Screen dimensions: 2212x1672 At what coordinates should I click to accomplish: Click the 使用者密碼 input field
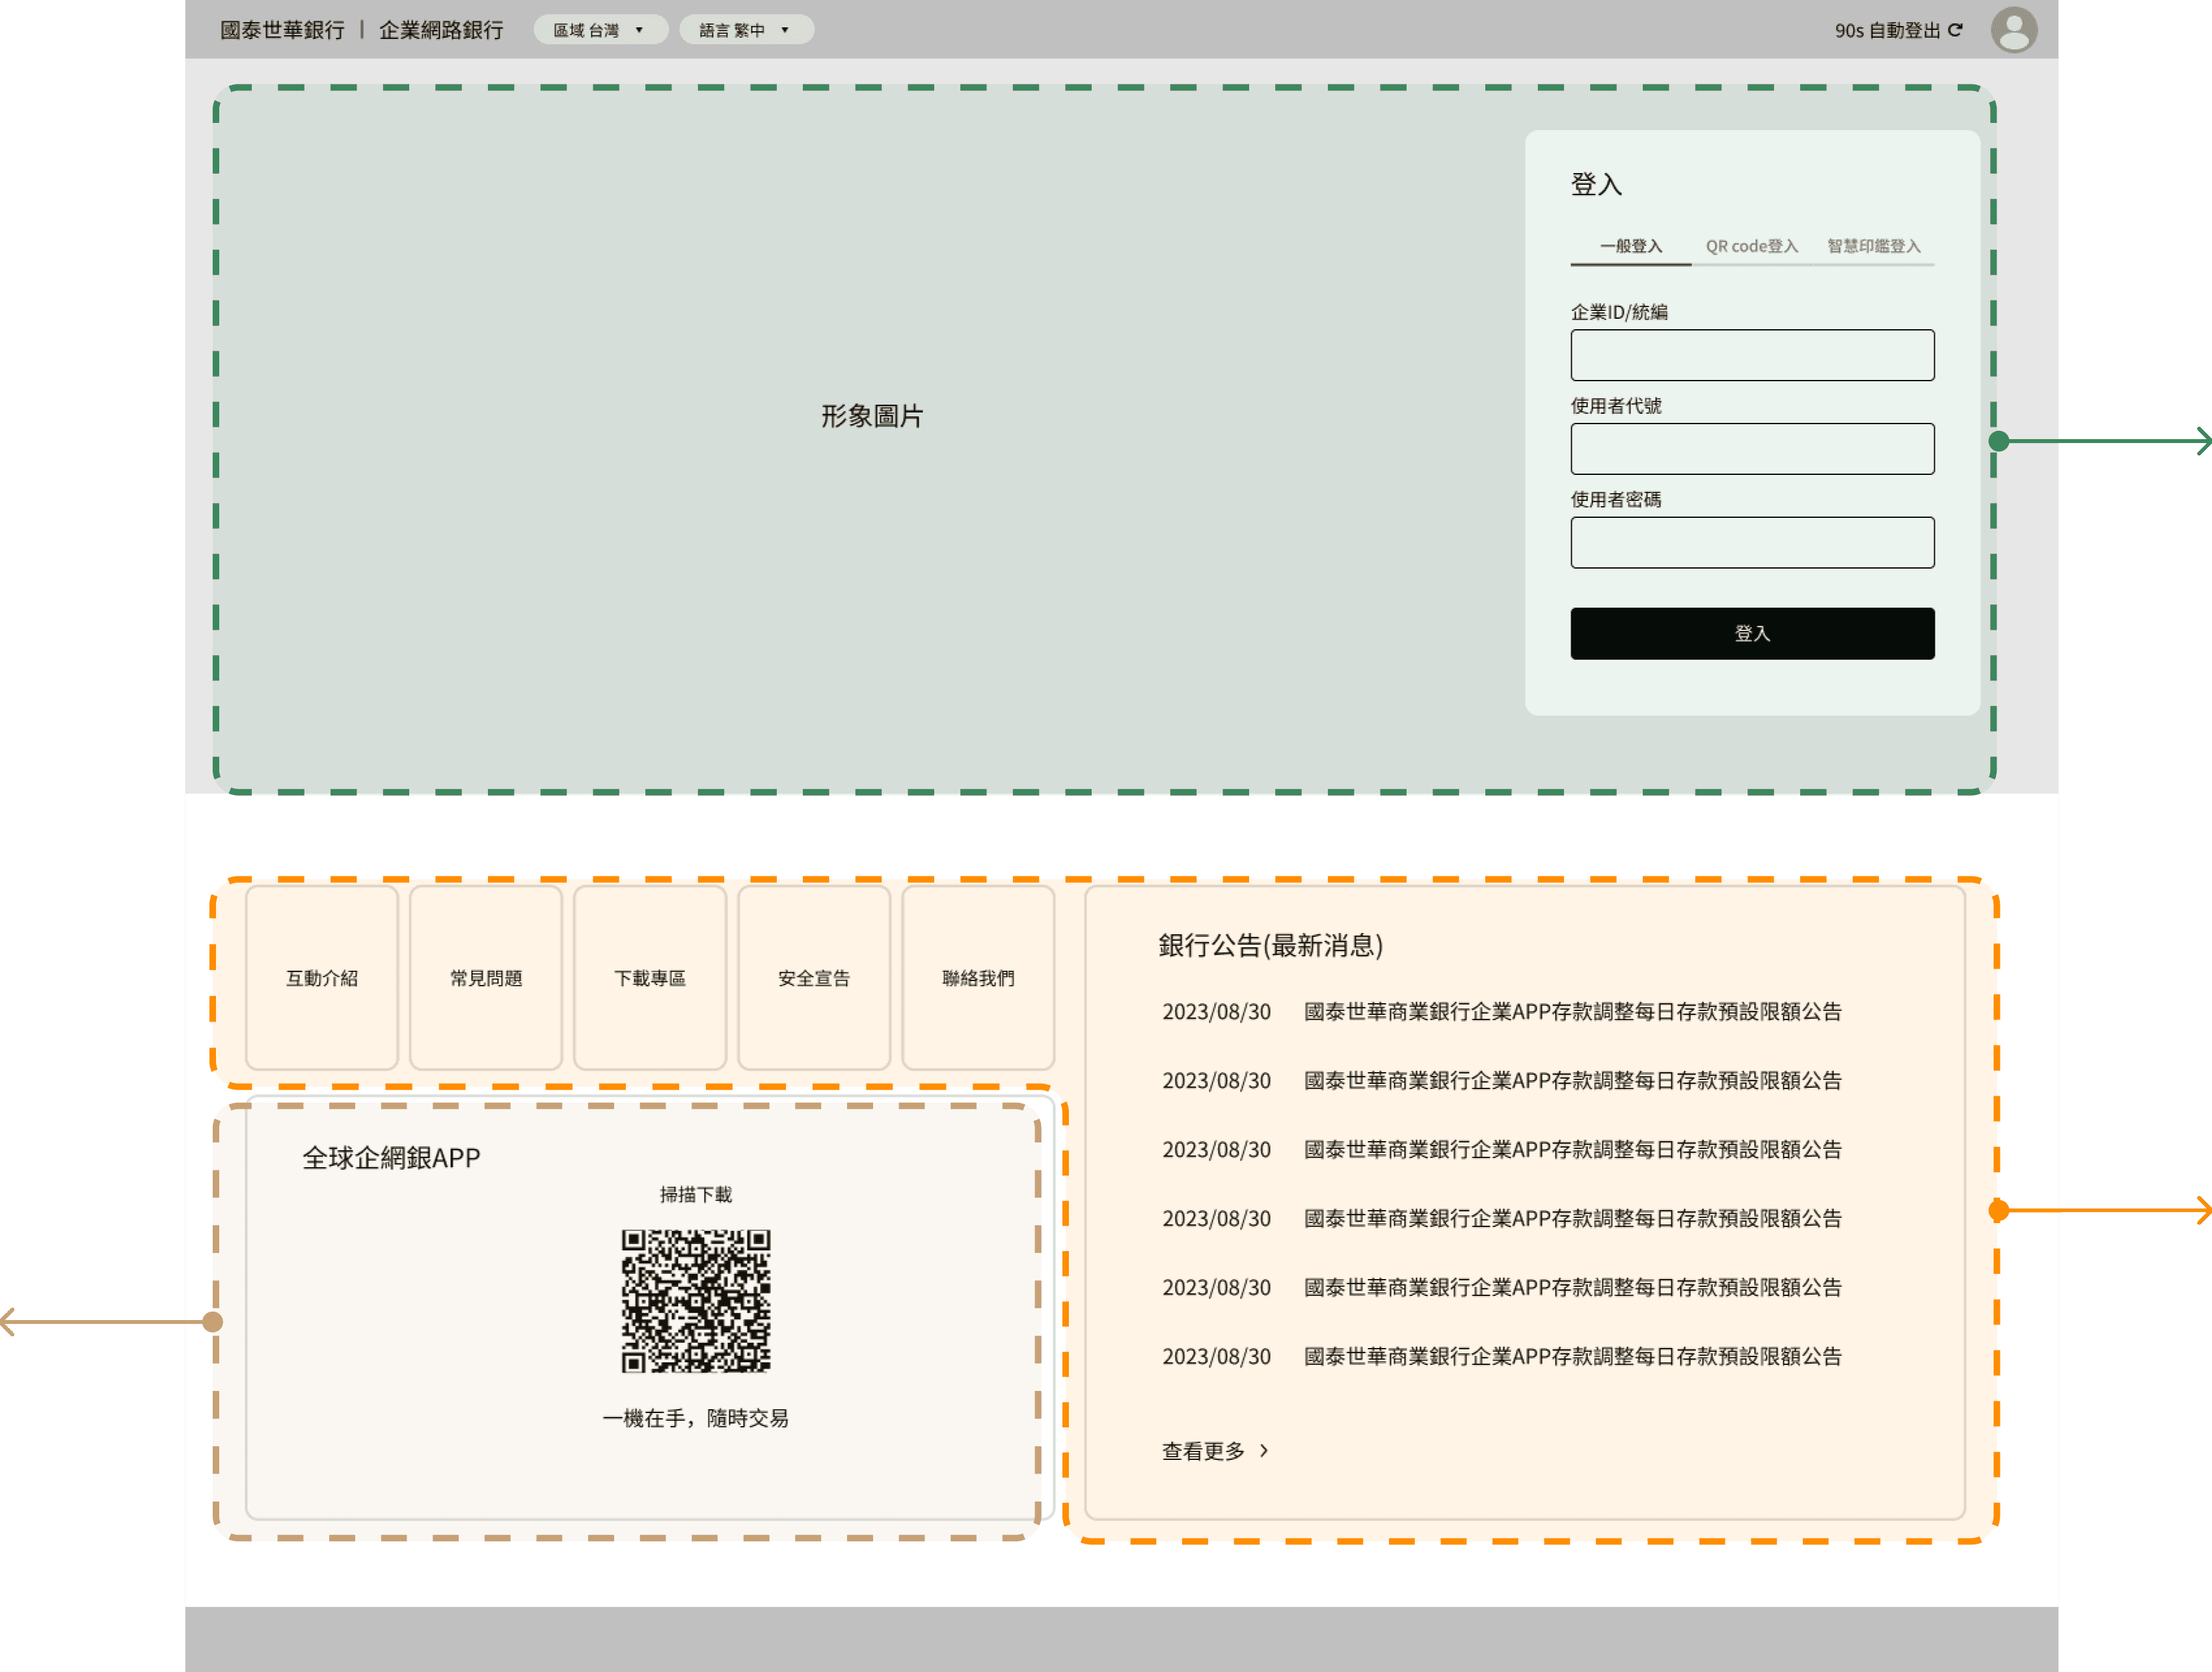point(1752,543)
